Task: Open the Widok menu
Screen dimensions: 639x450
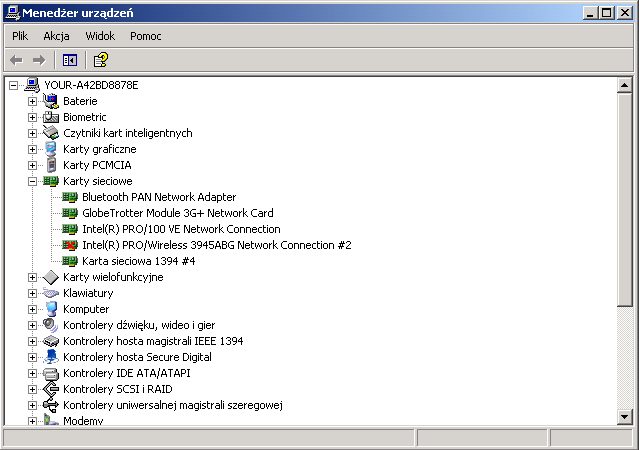Action: [x=100, y=36]
